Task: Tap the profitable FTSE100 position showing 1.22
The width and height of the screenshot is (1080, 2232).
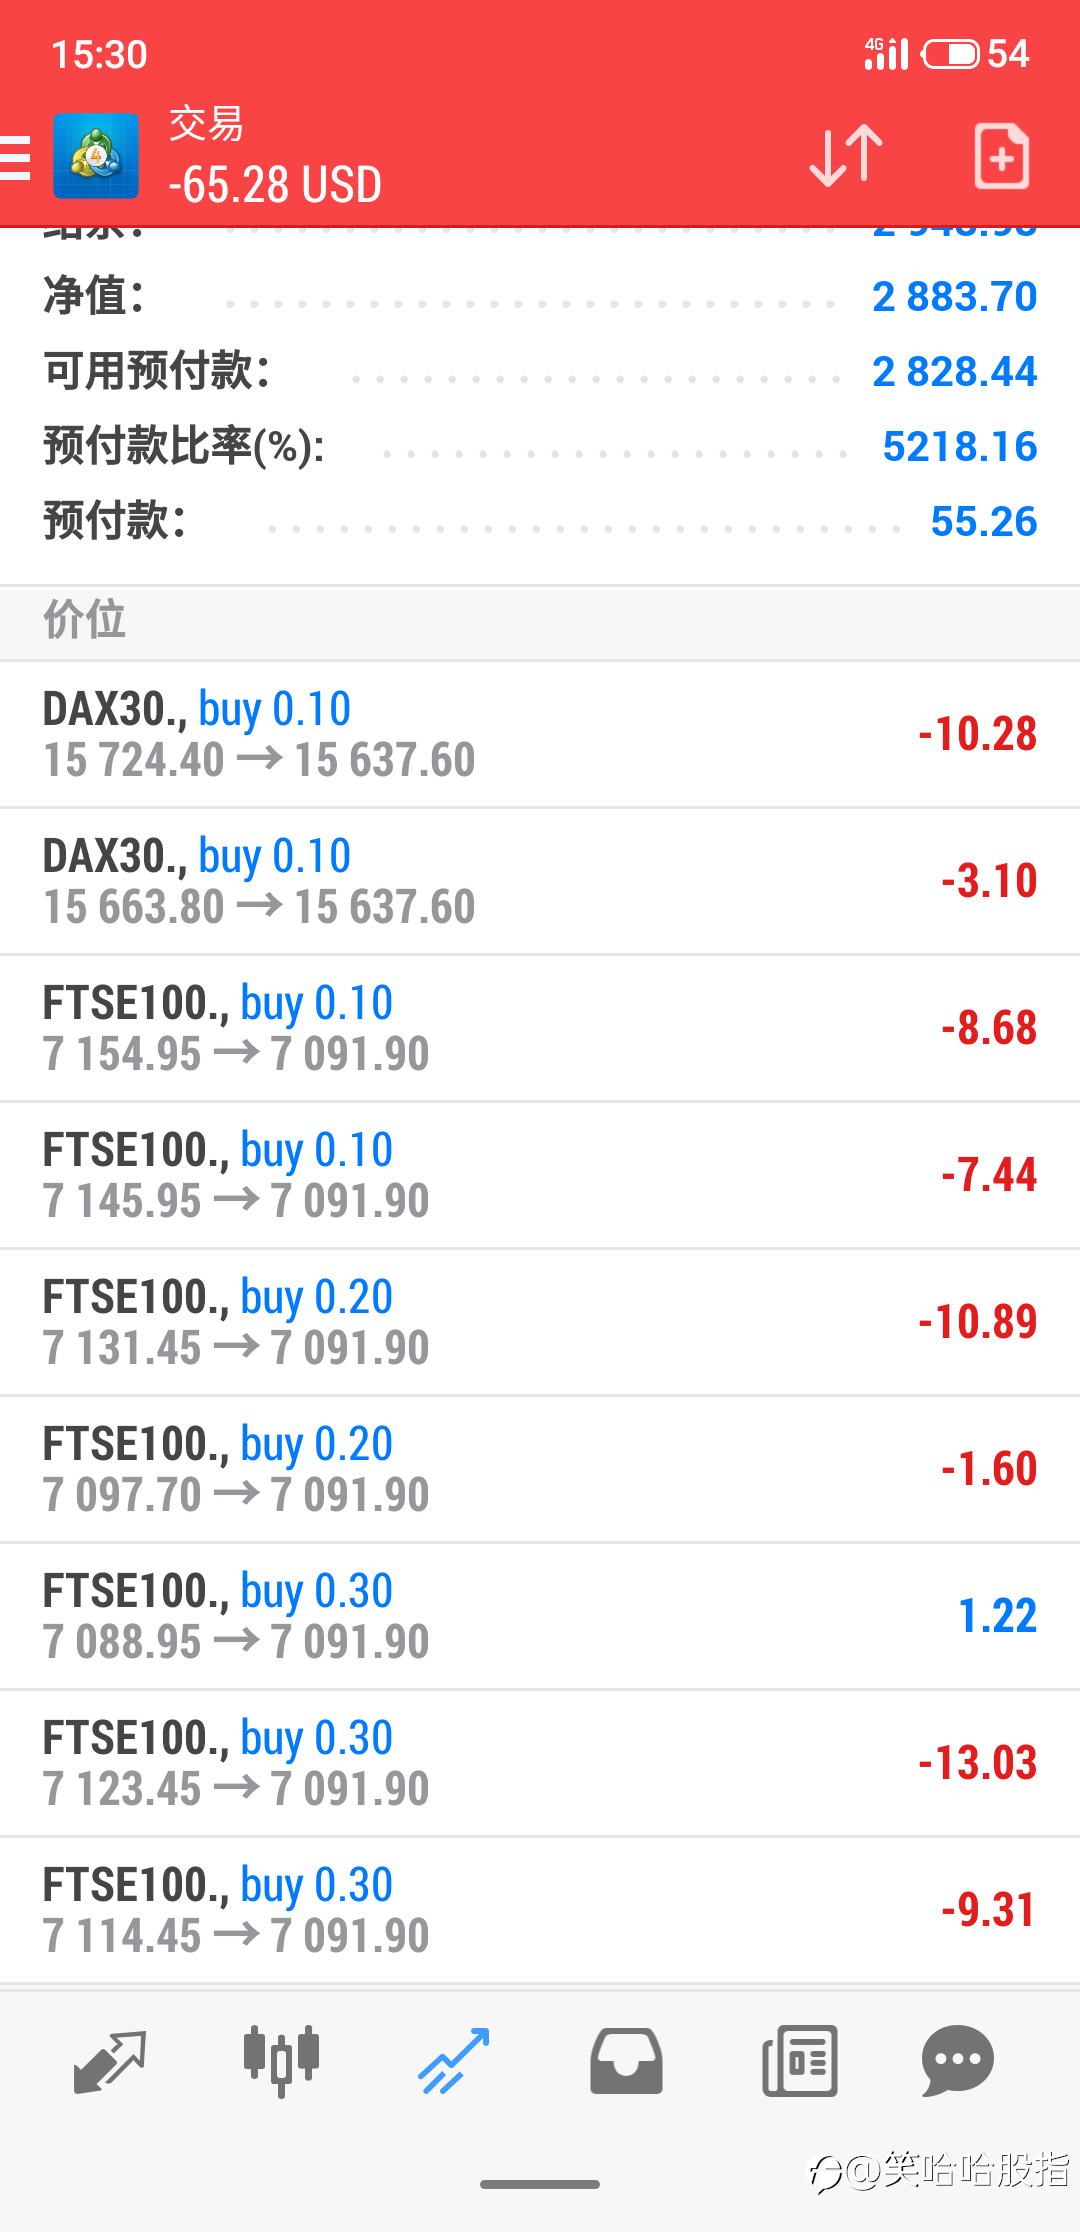Action: point(540,1617)
